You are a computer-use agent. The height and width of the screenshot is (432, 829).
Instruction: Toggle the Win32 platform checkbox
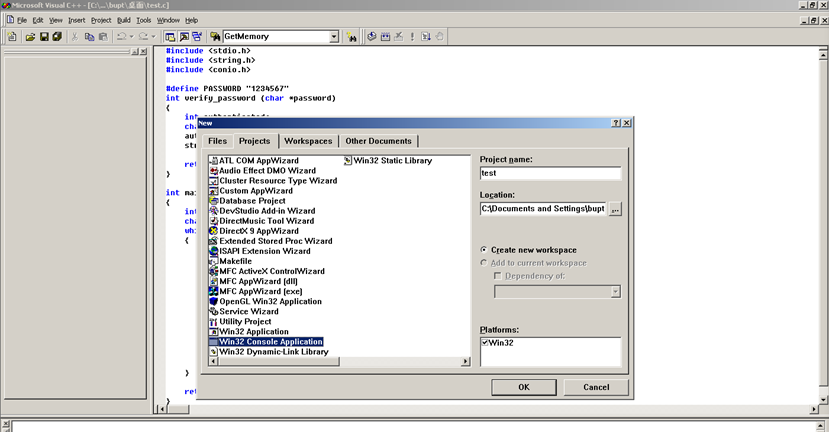click(486, 342)
